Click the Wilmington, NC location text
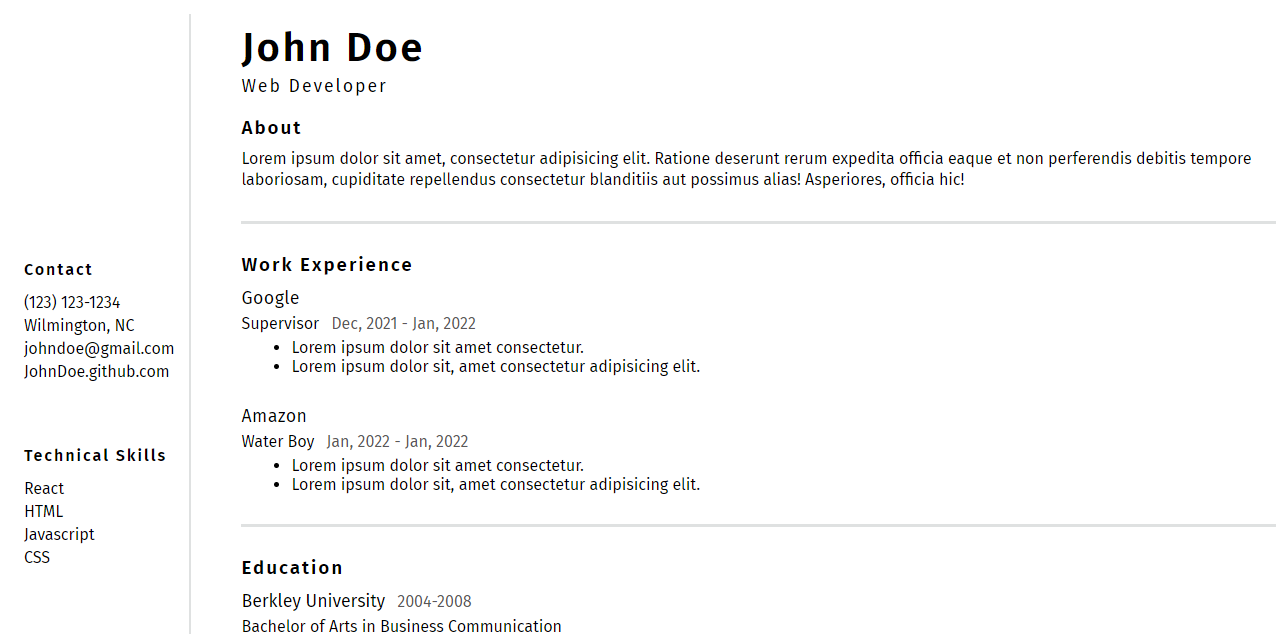The height and width of the screenshot is (634, 1279). (x=79, y=325)
